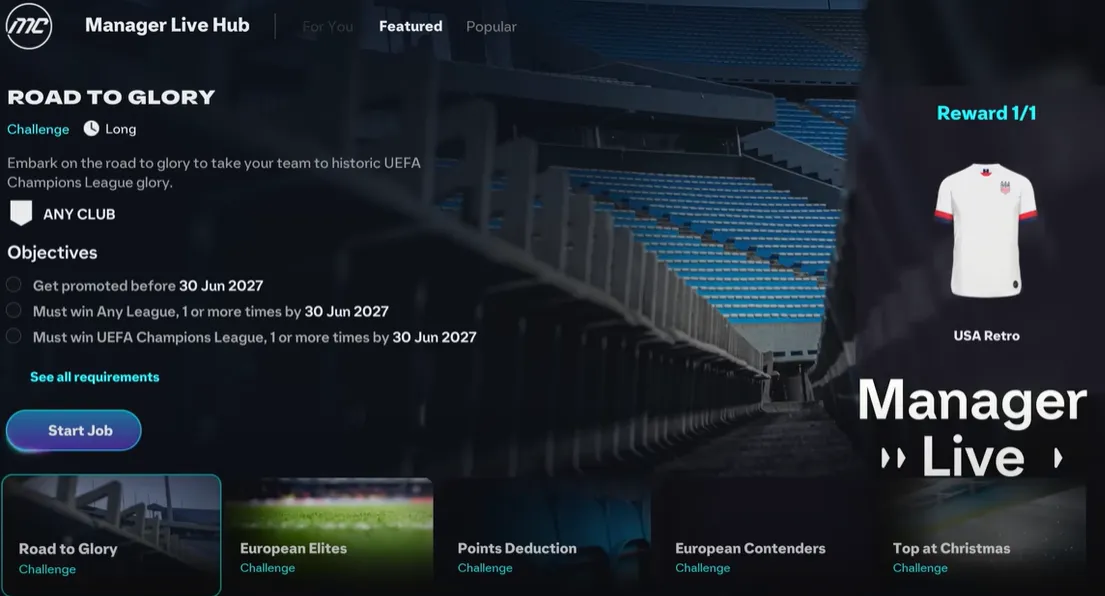Click the USA Retro shirt reward
The height and width of the screenshot is (596, 1105).
tap(985, 230)
